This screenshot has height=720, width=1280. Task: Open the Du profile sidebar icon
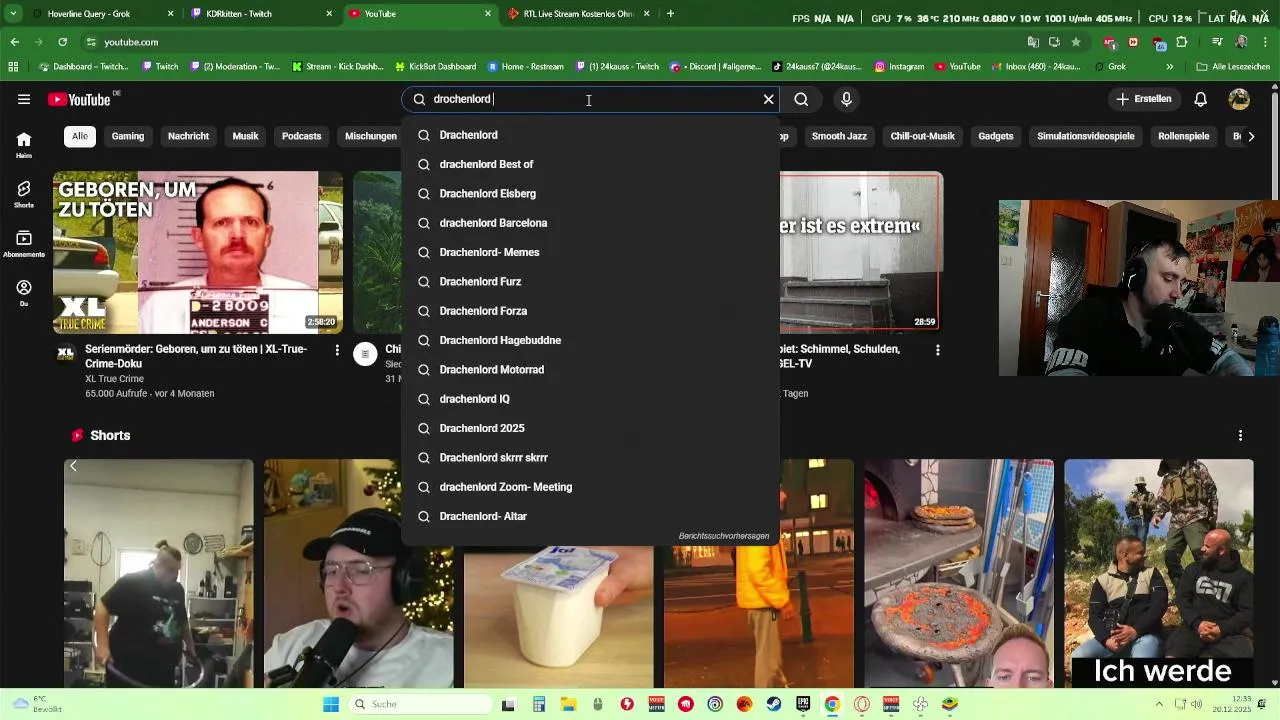click(24, 293)
